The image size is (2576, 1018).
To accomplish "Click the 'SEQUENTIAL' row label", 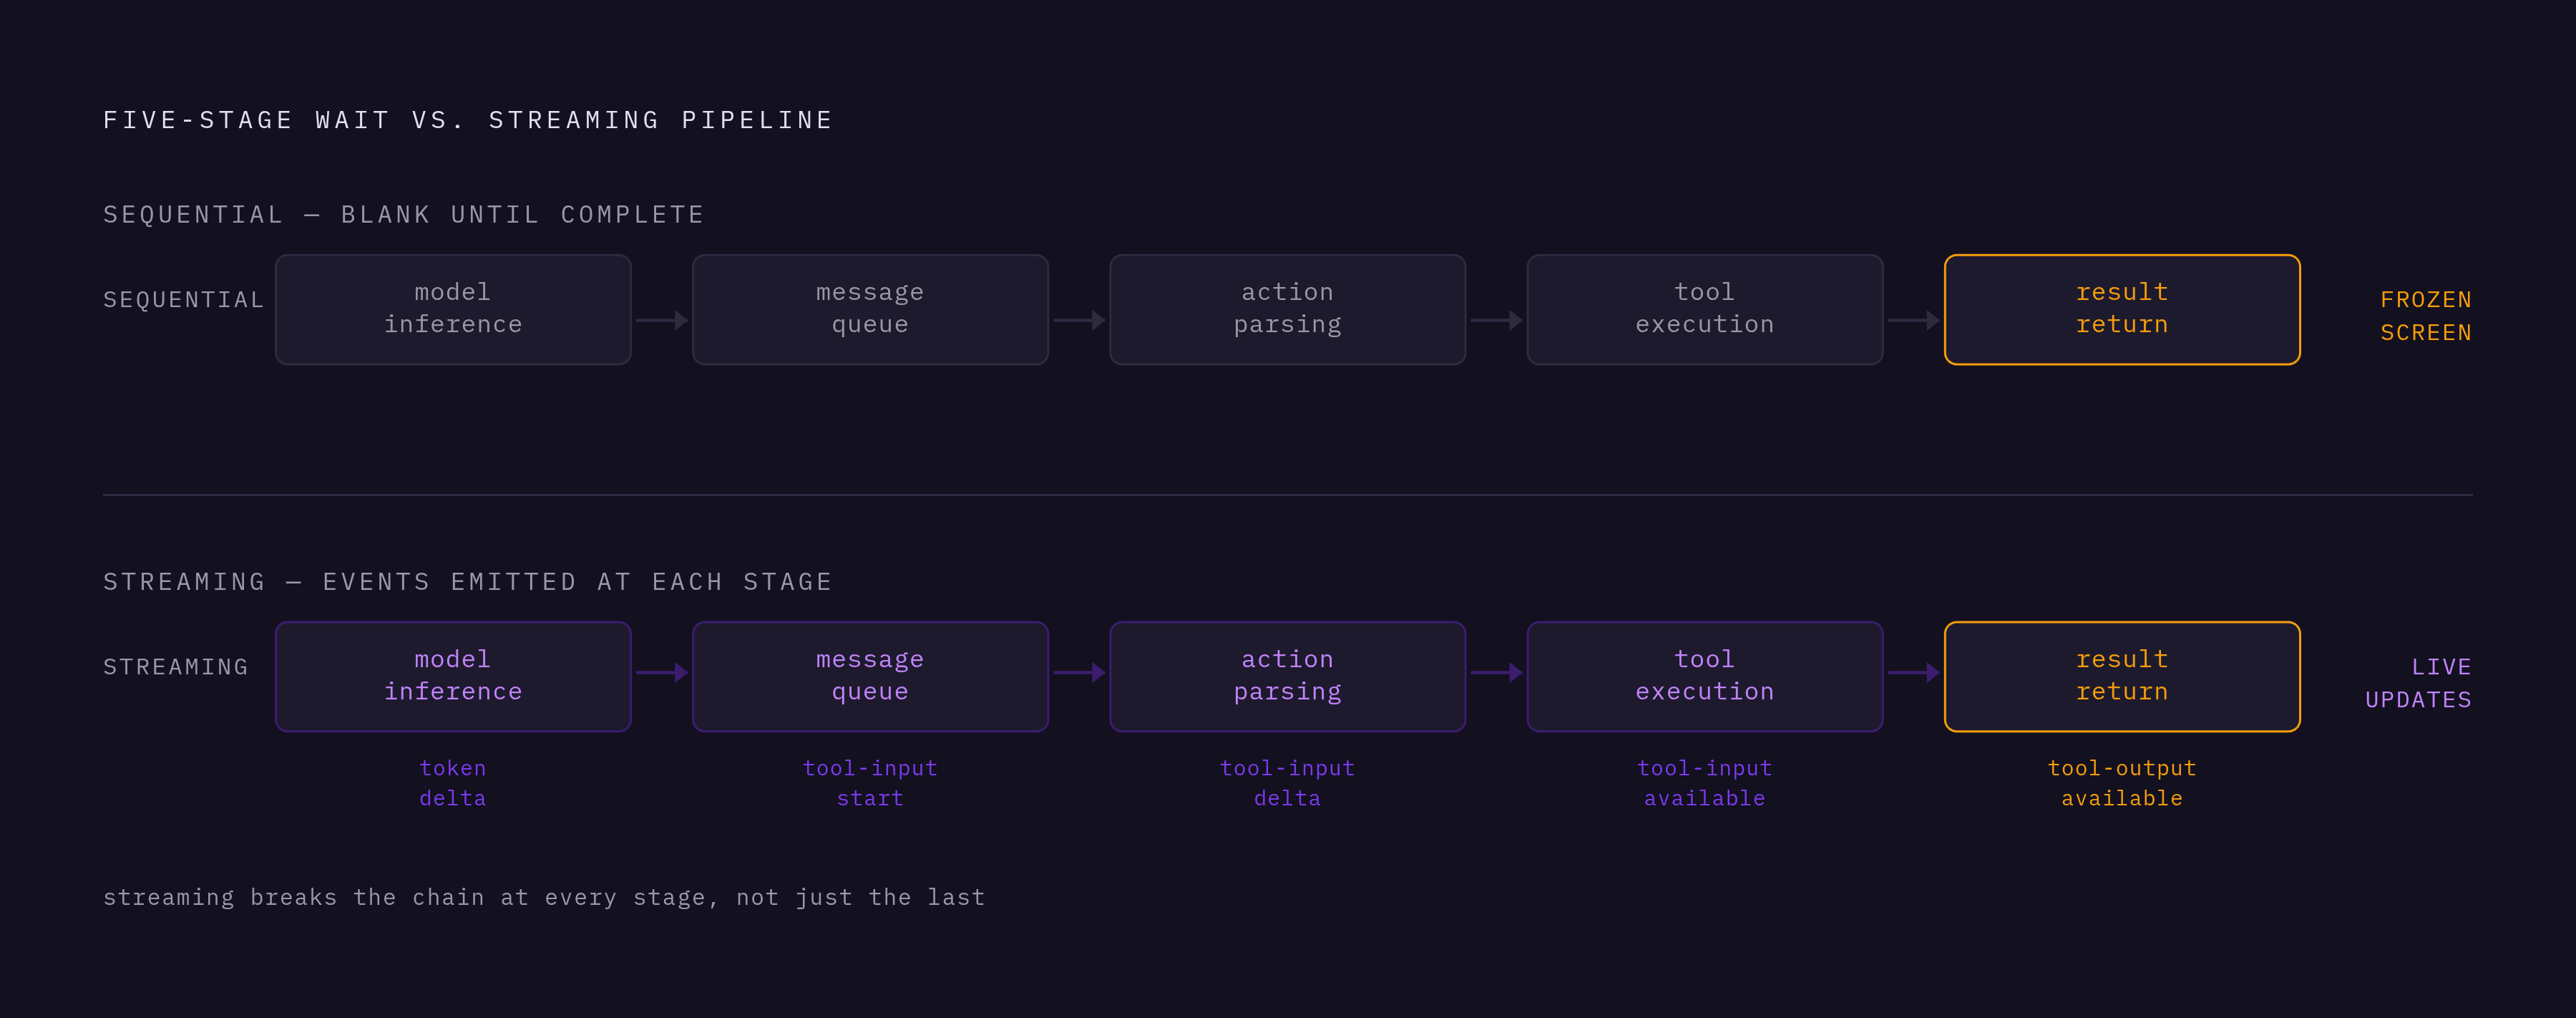I will pos(184,300).
